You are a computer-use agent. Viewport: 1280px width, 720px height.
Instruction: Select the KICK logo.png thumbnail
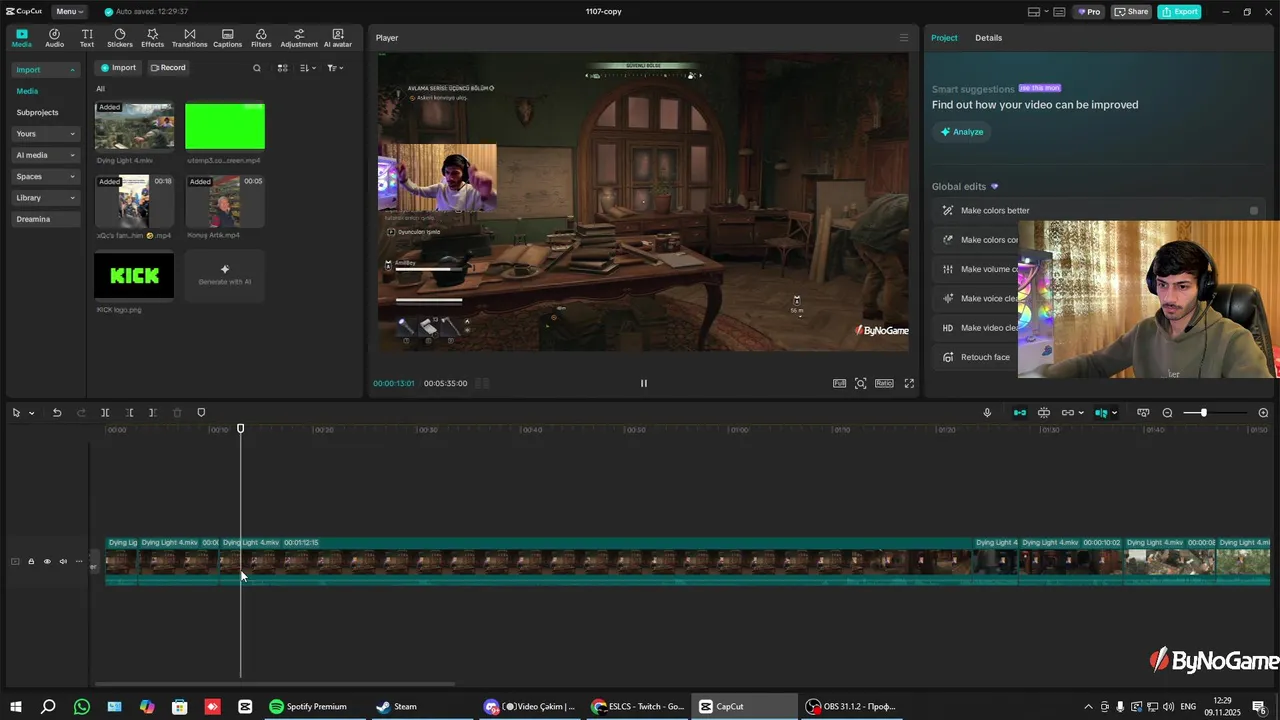134,275
